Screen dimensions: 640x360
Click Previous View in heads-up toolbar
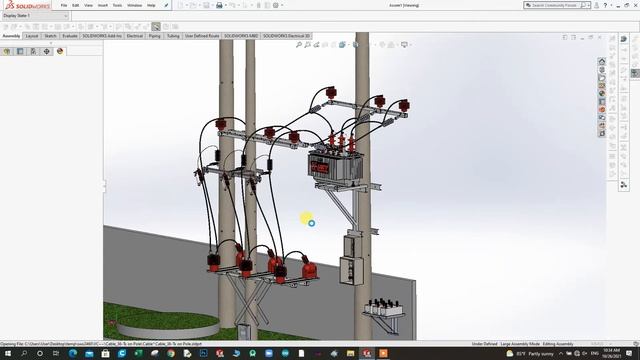pyautogui.click(x=316, y=44)
